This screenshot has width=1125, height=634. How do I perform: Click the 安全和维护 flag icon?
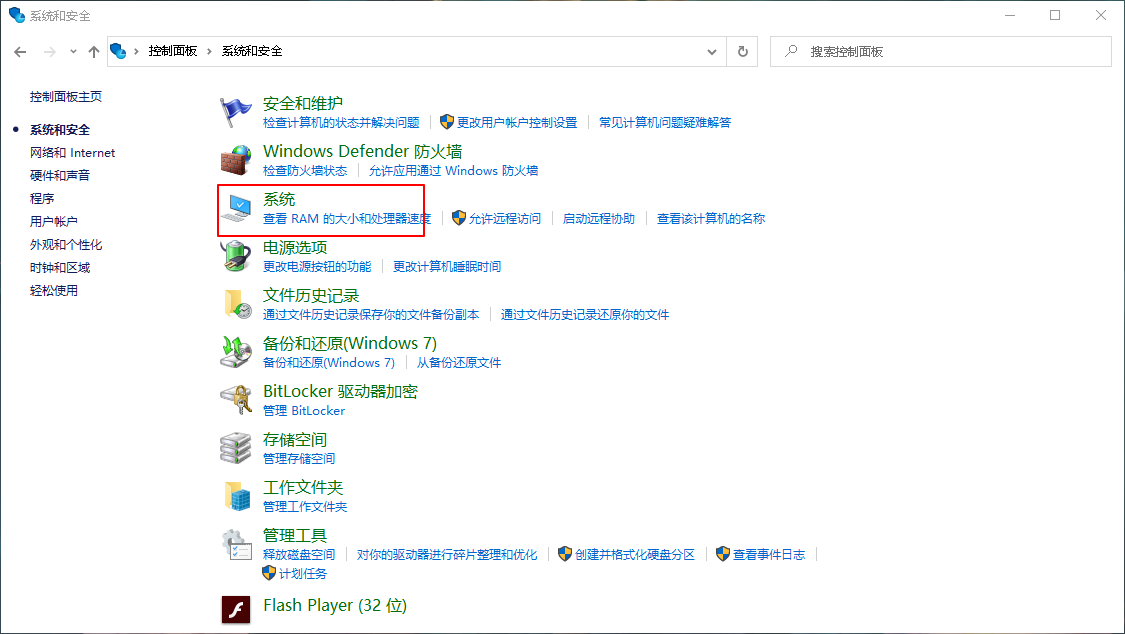(x=236, y=112)
